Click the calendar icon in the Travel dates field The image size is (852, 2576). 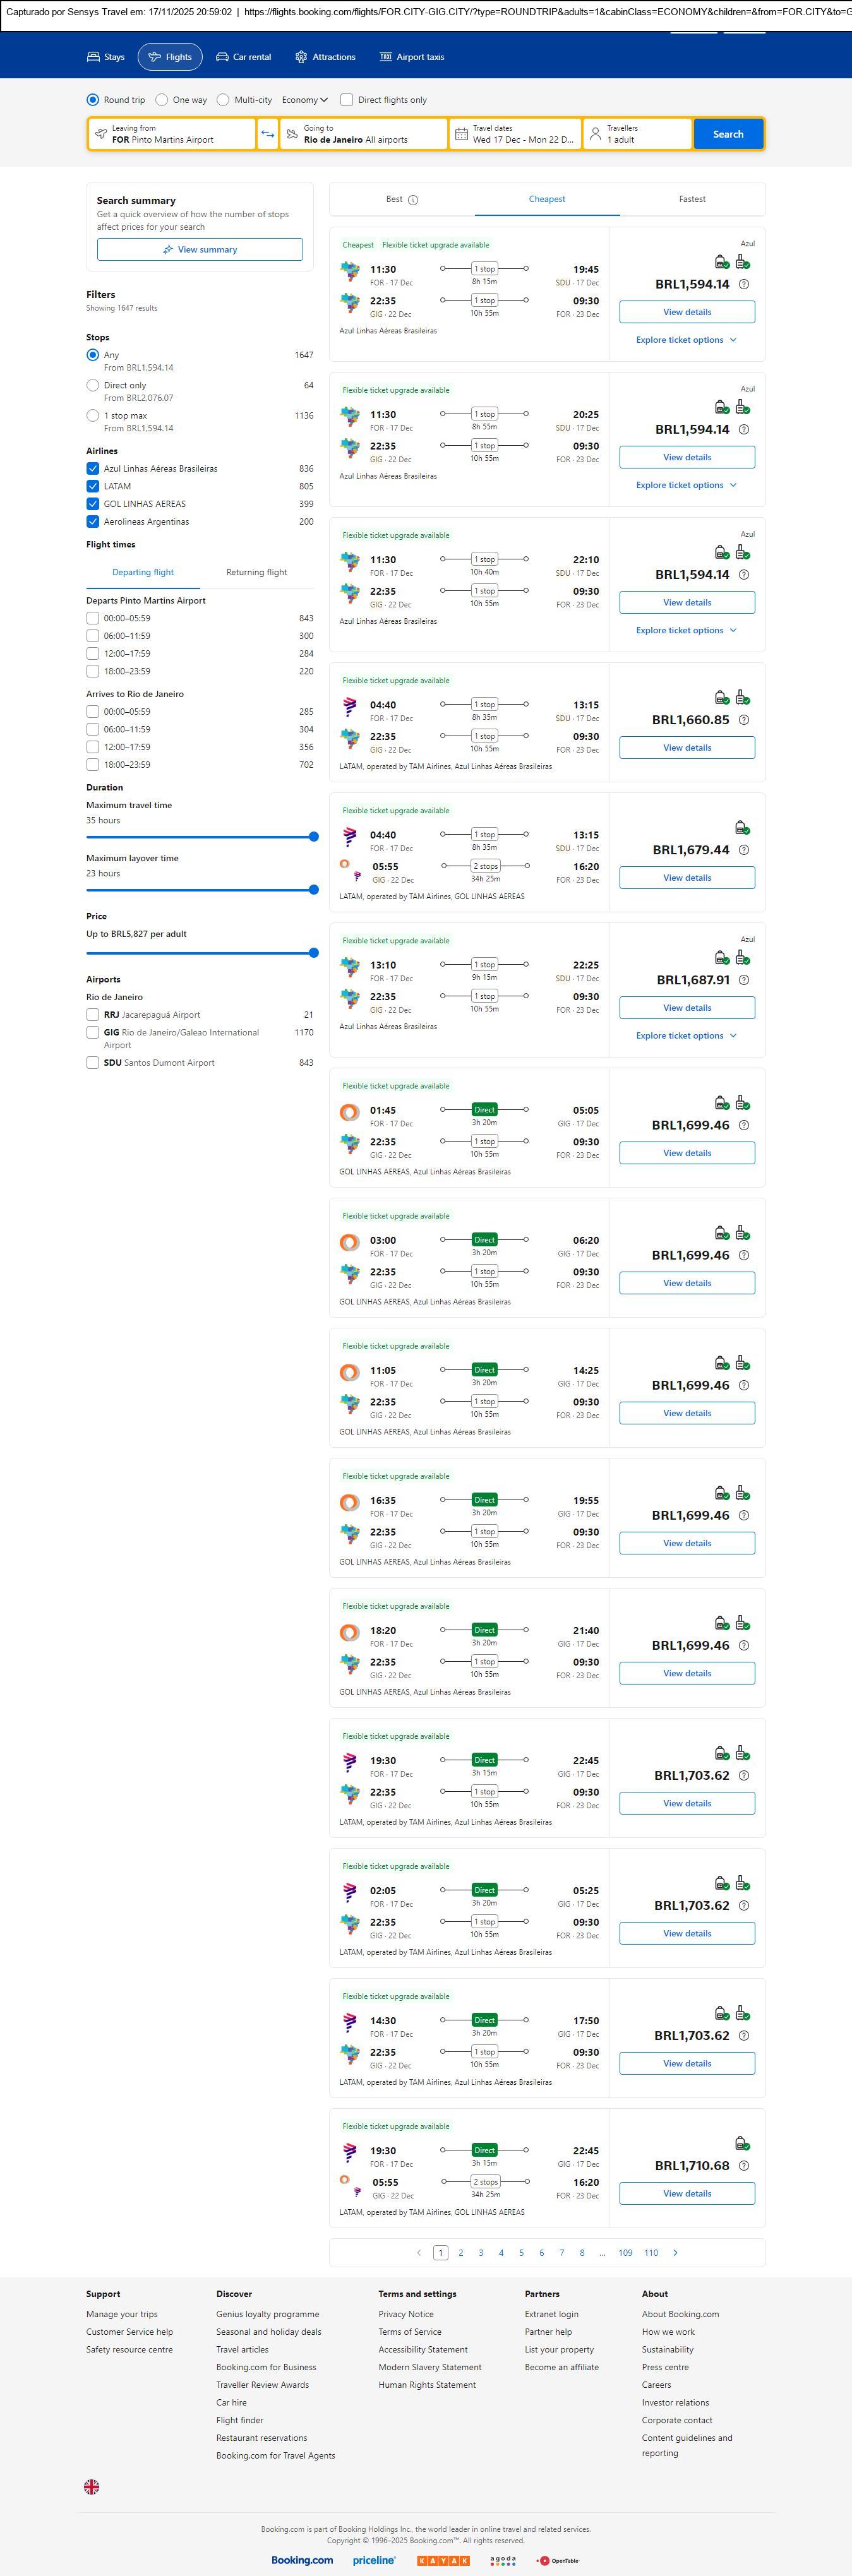pos(461,134)
